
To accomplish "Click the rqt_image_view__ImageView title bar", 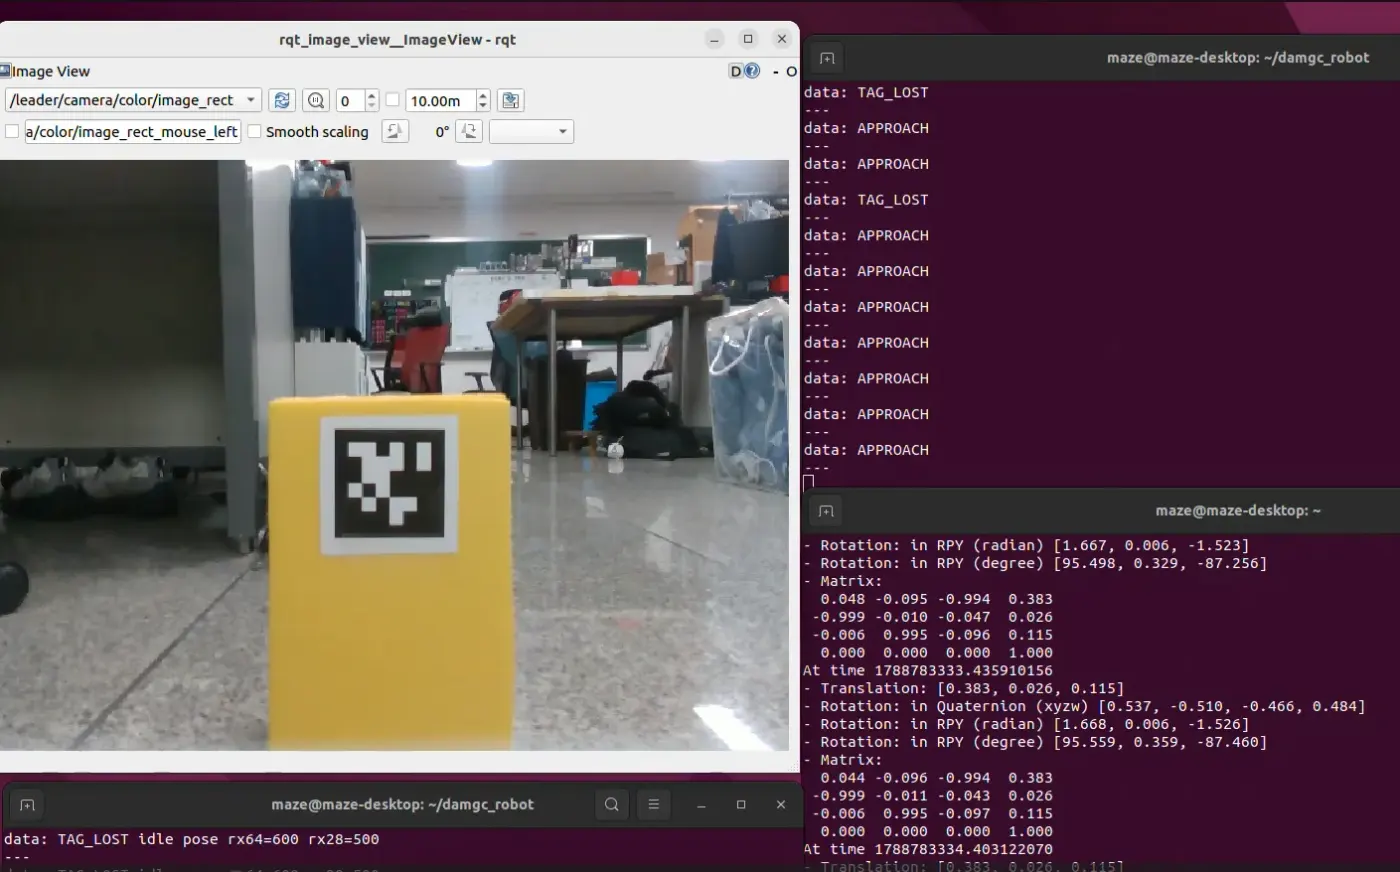I will (397, 39).
